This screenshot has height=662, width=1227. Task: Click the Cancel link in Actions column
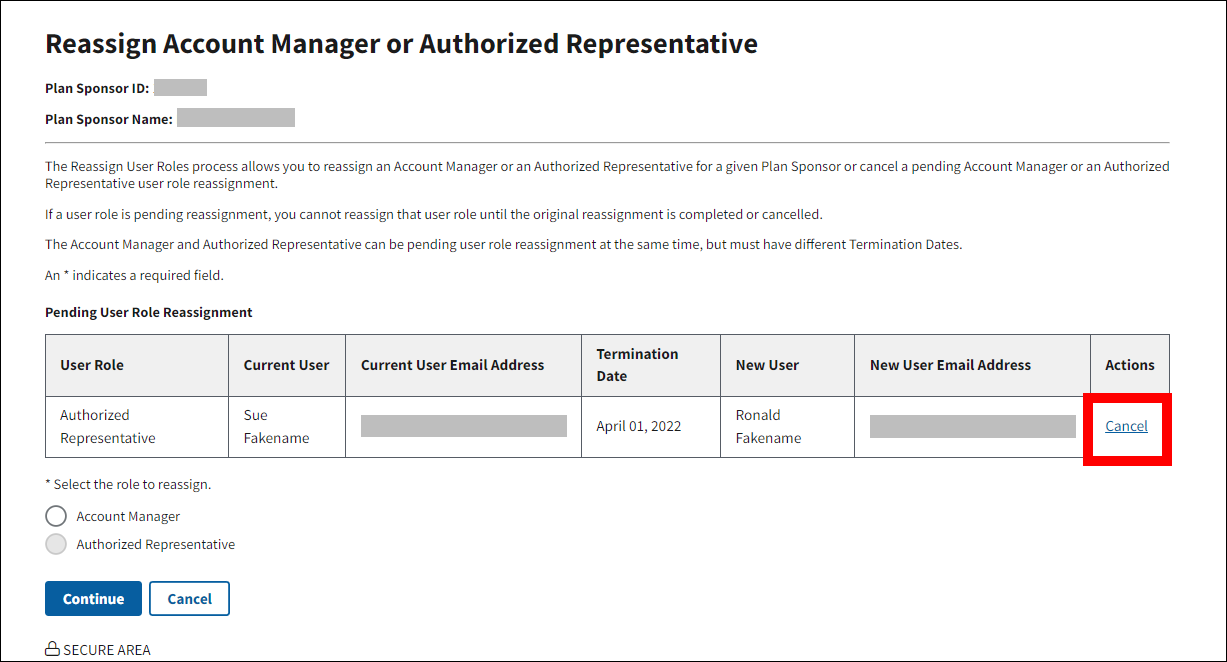pos(1126,427)
